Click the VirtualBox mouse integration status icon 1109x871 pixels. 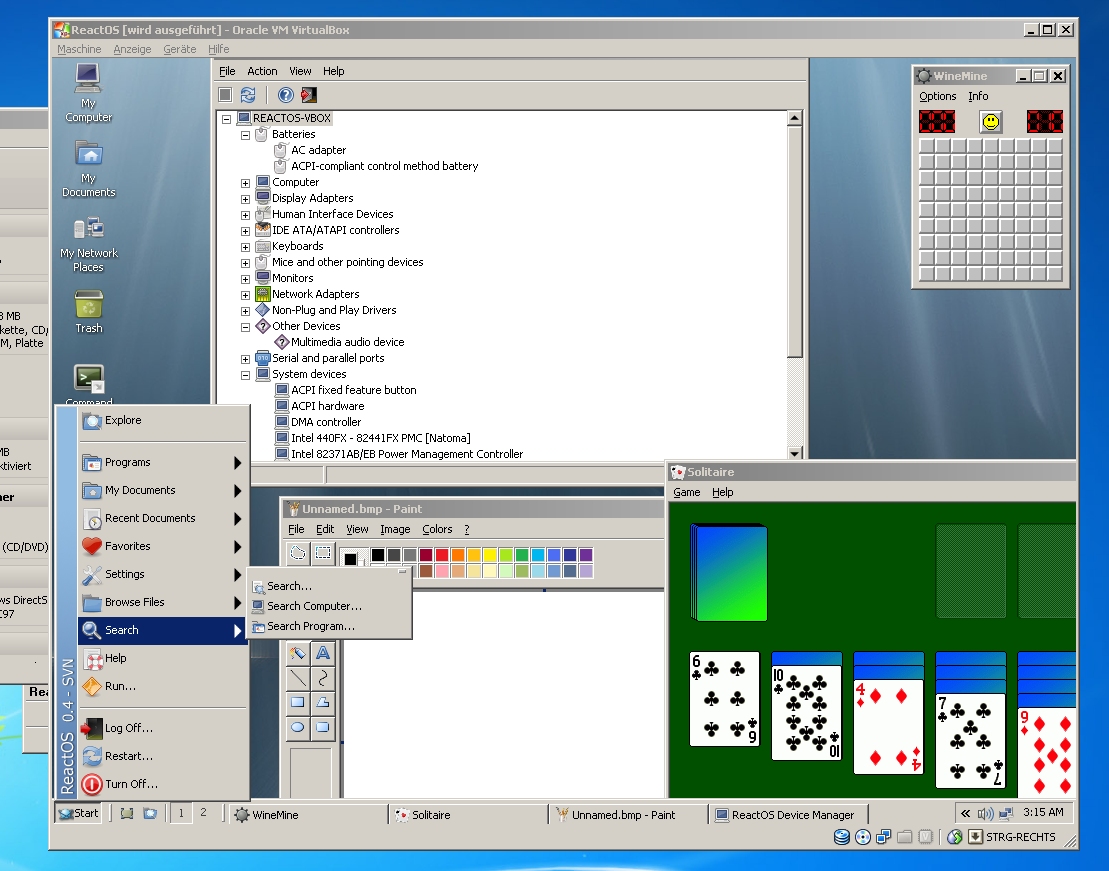coord(955,837)
